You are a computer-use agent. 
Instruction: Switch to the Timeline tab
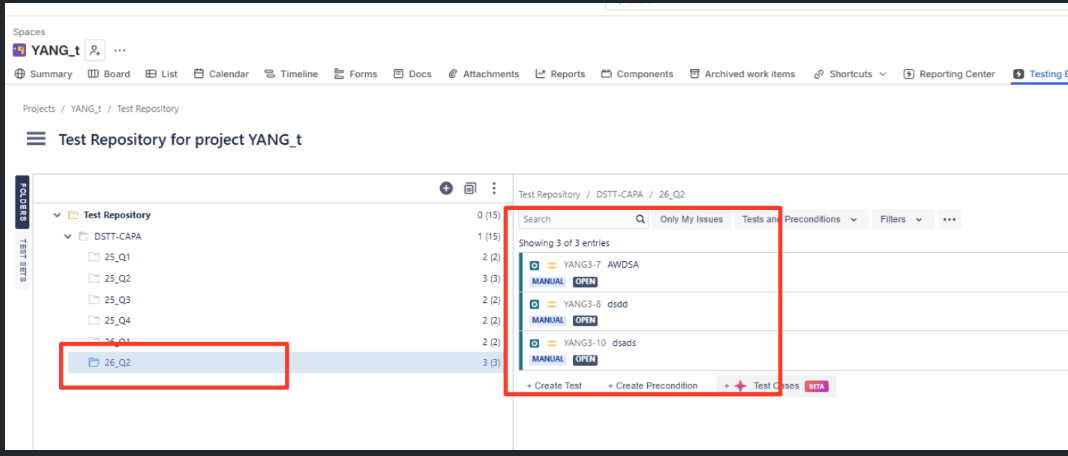pos(291,74)
